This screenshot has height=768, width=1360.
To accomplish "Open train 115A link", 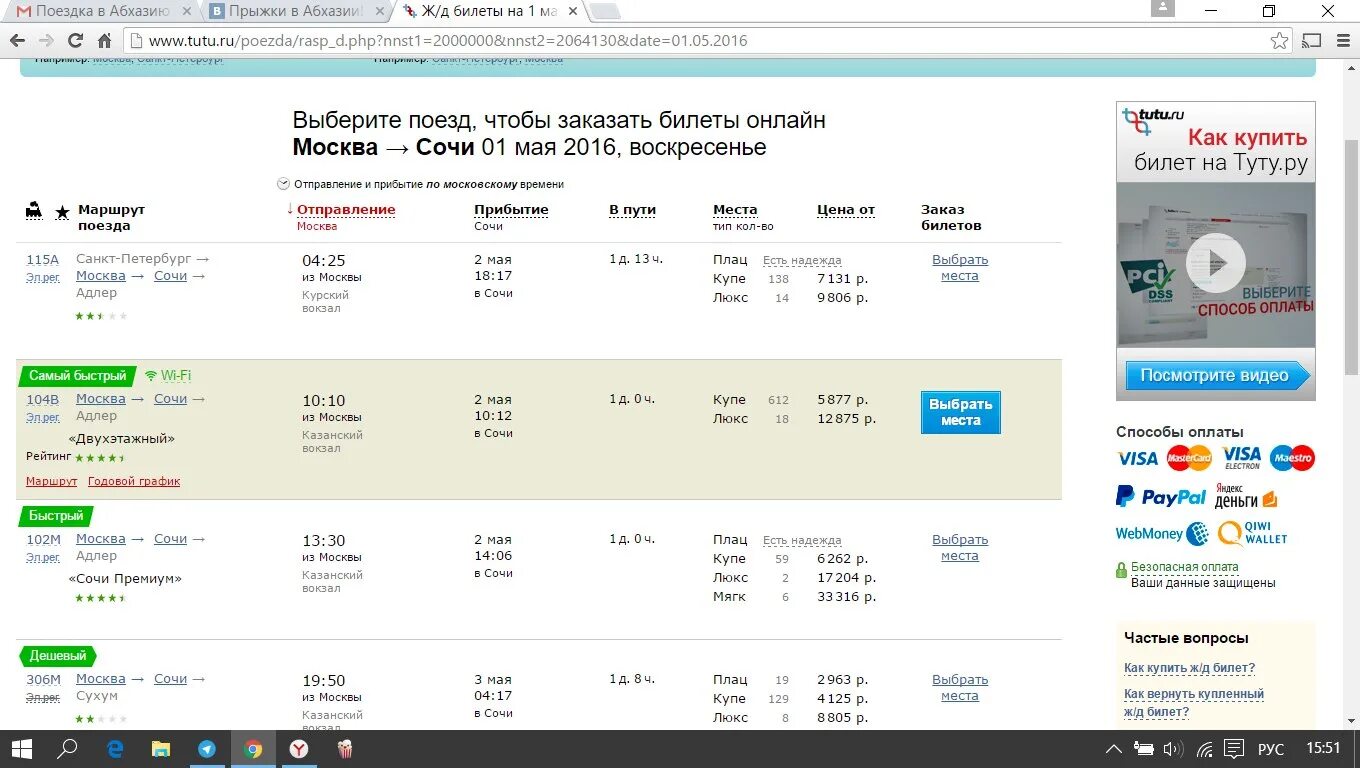I will 43,259.
